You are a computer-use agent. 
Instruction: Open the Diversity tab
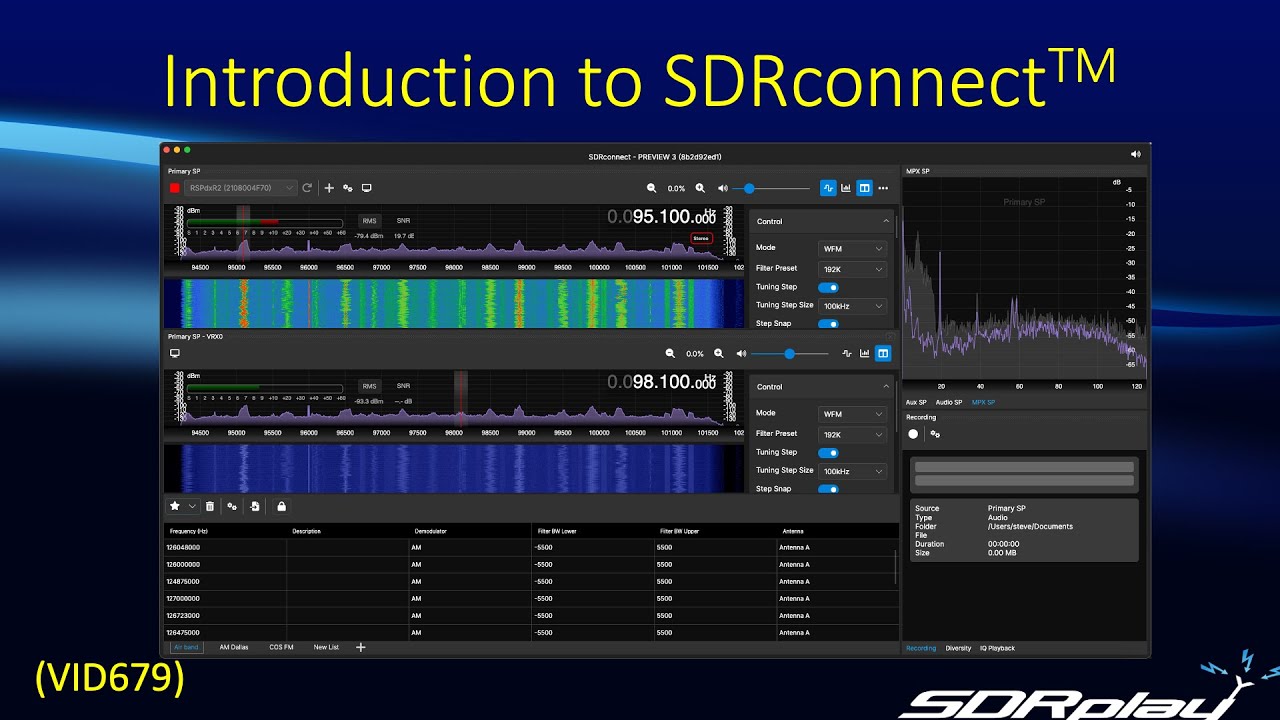click(x=958, y=648)
